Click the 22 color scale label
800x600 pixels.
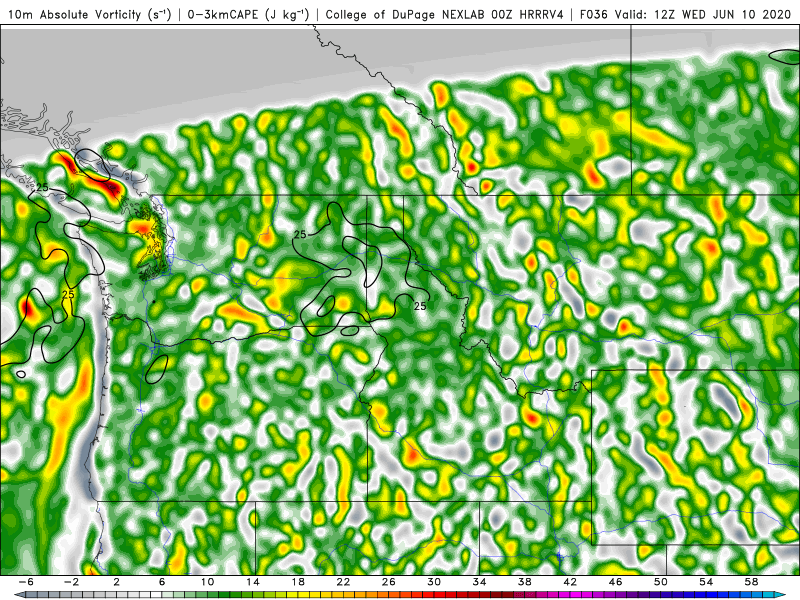click(x=343, y=582)
